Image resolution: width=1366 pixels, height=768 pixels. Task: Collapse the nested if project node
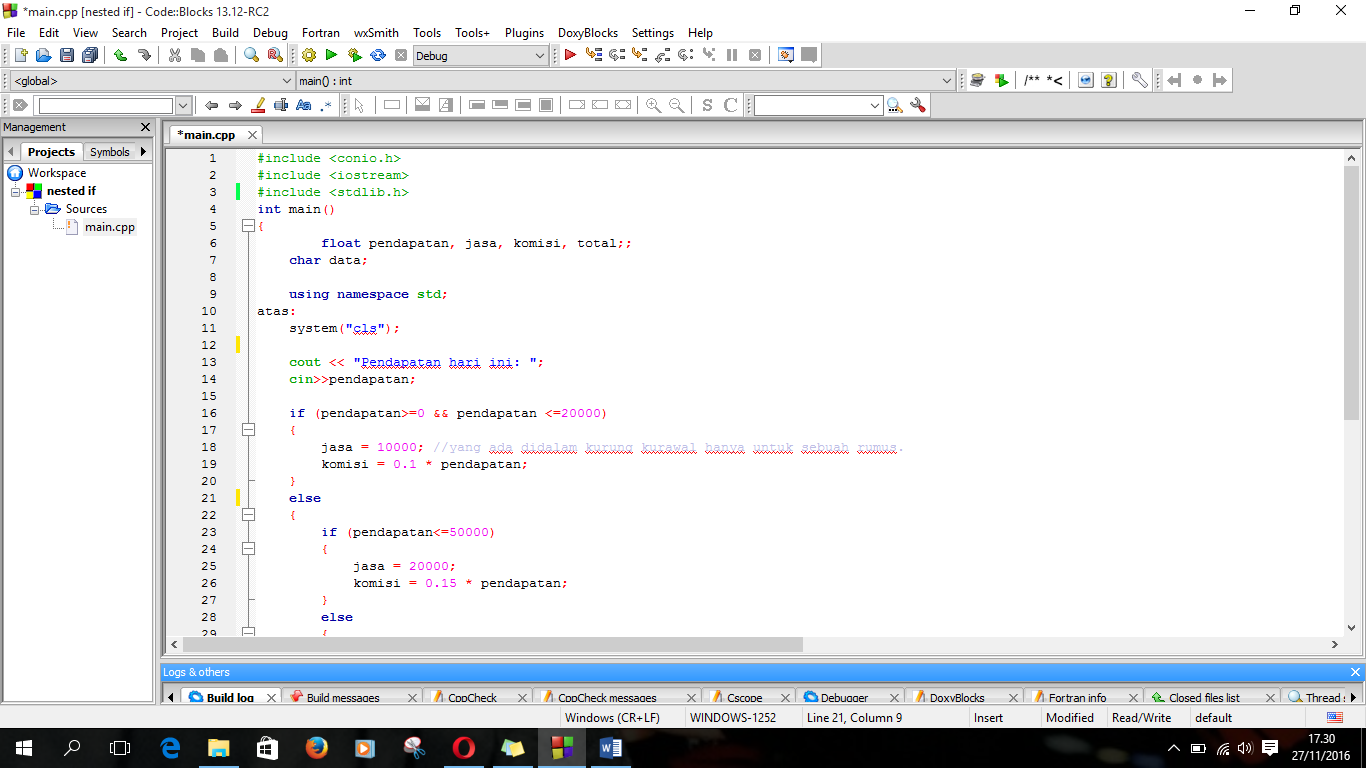(x=15, y=191)
